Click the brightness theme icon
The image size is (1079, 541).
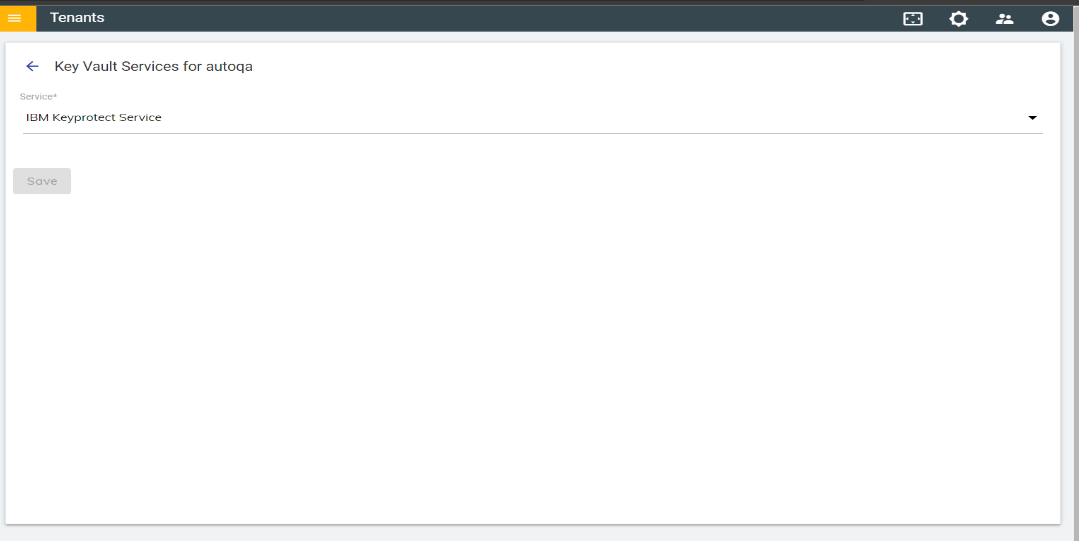(x=958, y=19)
